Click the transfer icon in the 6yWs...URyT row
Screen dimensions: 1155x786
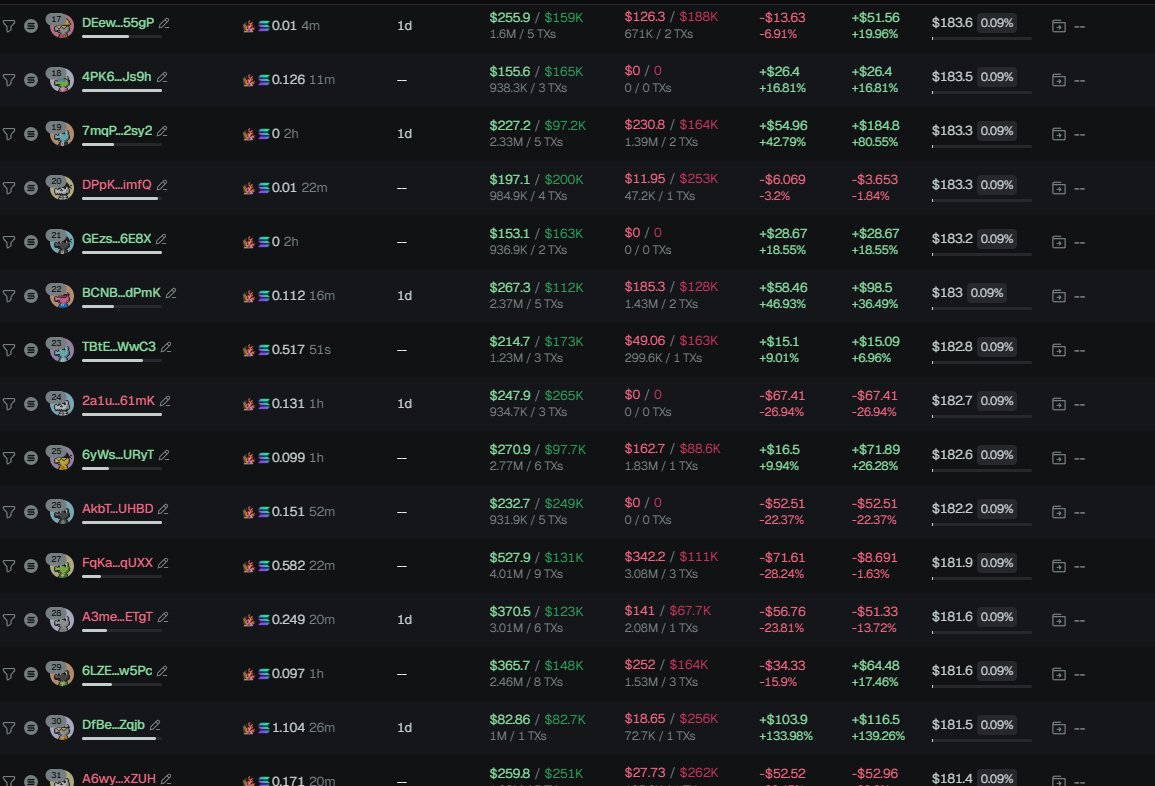coord(1059,458)
